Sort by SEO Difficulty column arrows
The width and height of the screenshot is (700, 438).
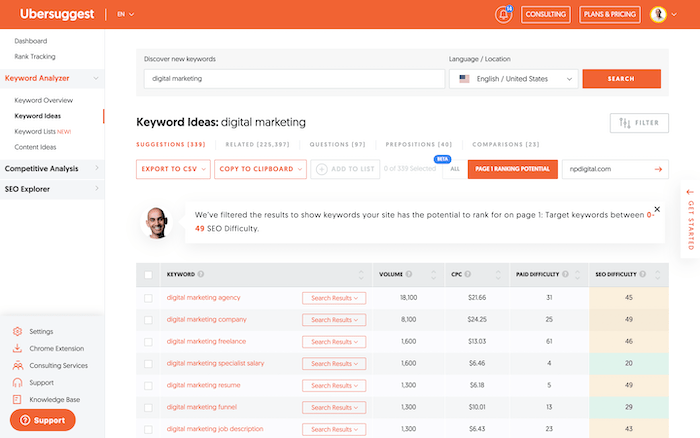pyautogui.click(x=658, y=275)
